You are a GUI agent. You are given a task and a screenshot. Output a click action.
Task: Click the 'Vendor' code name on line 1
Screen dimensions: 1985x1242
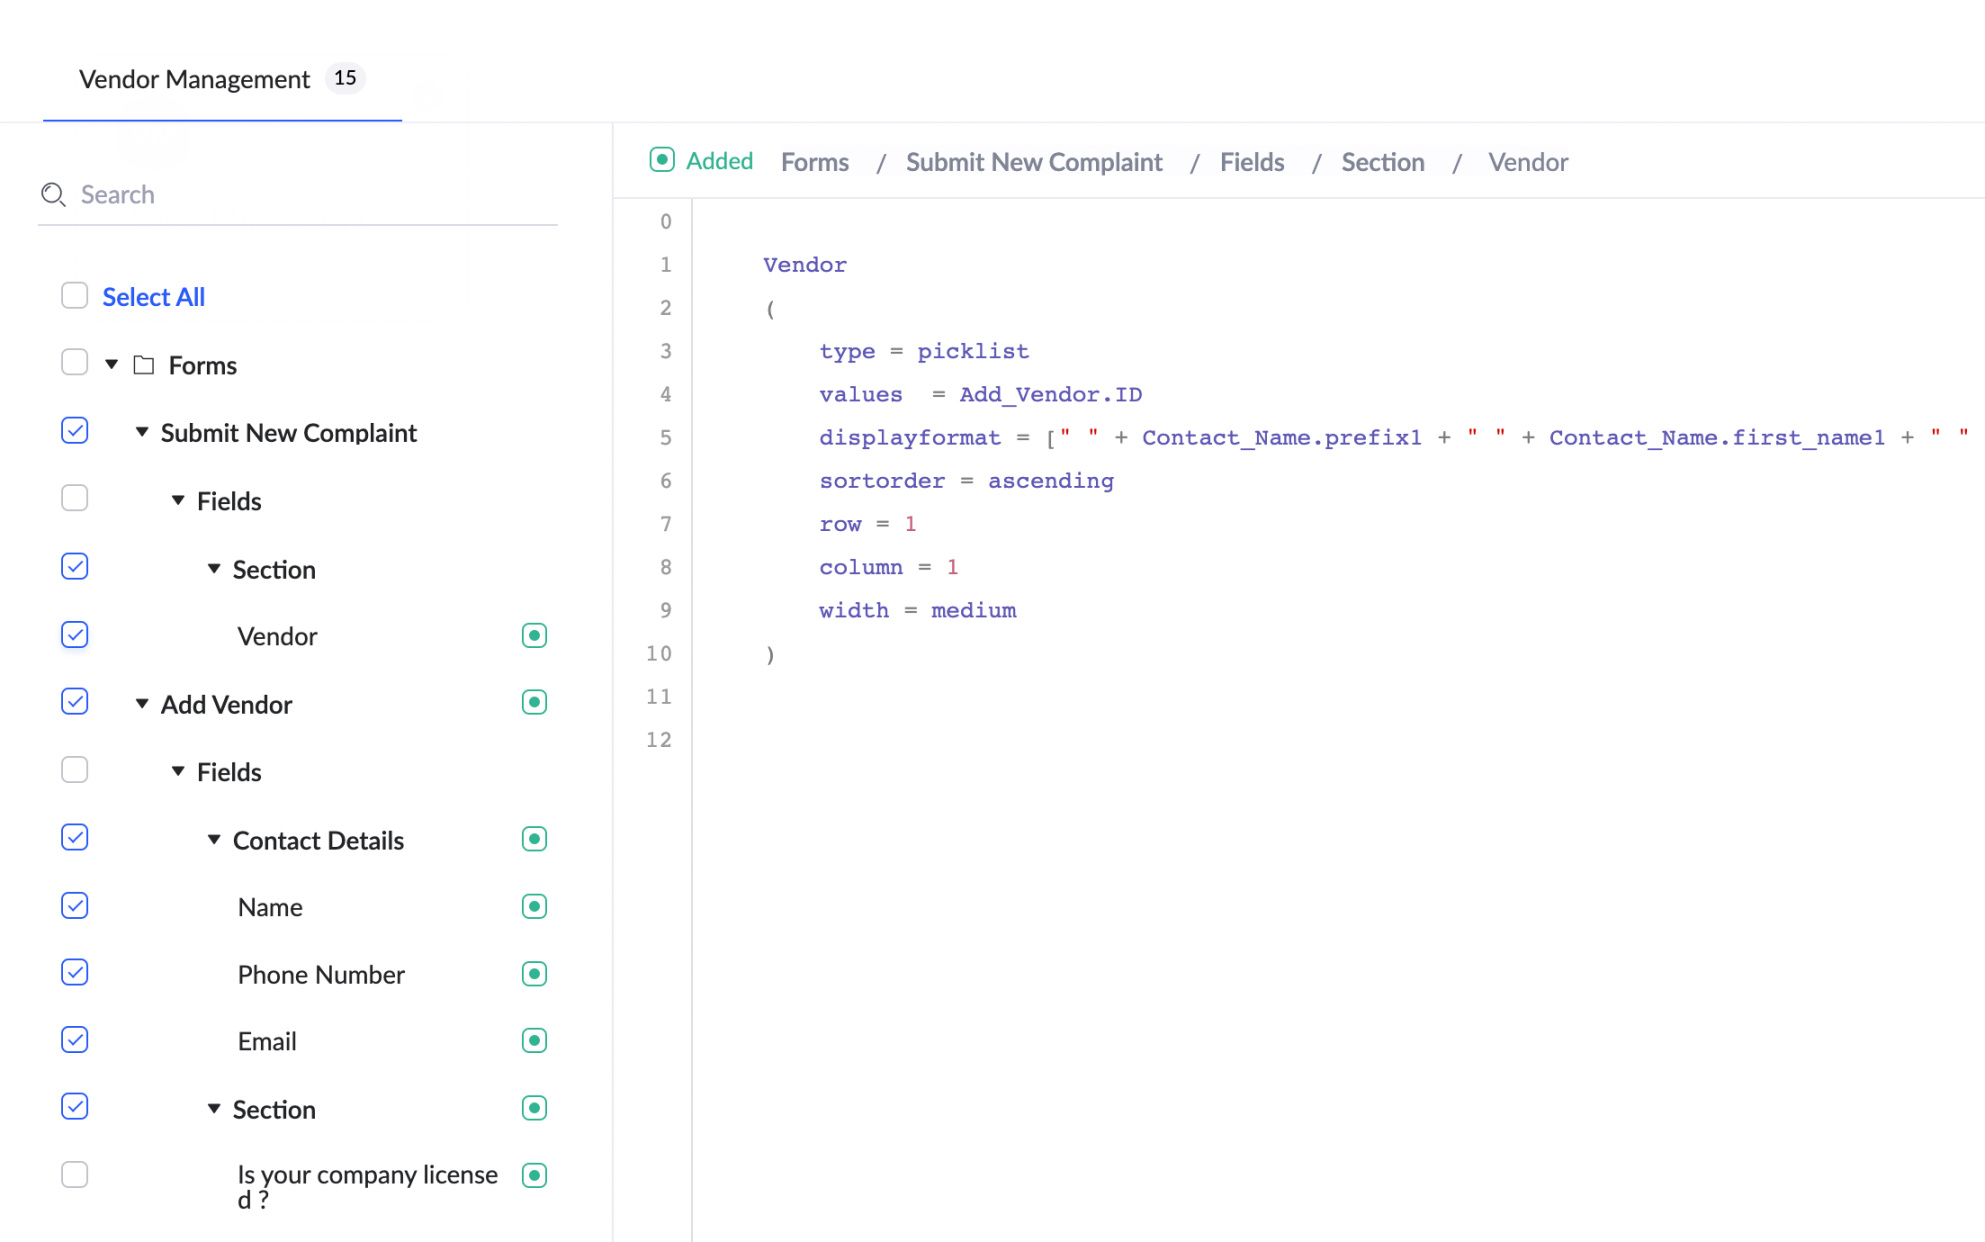(804, 264)
